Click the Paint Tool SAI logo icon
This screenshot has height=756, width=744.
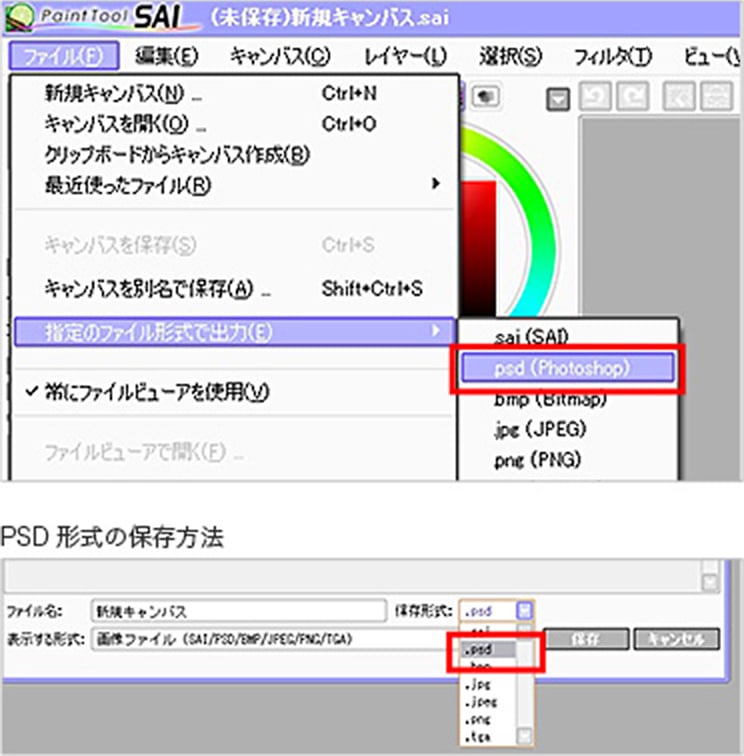pyautogui.click(x=19, y=16)
